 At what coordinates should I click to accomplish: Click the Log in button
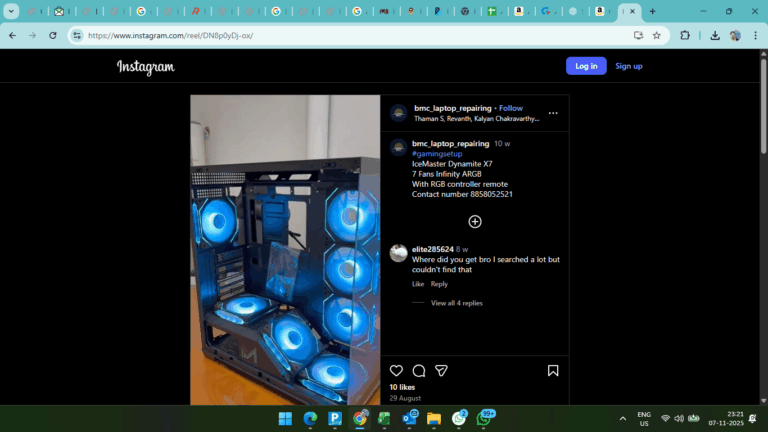click(586, 66)
